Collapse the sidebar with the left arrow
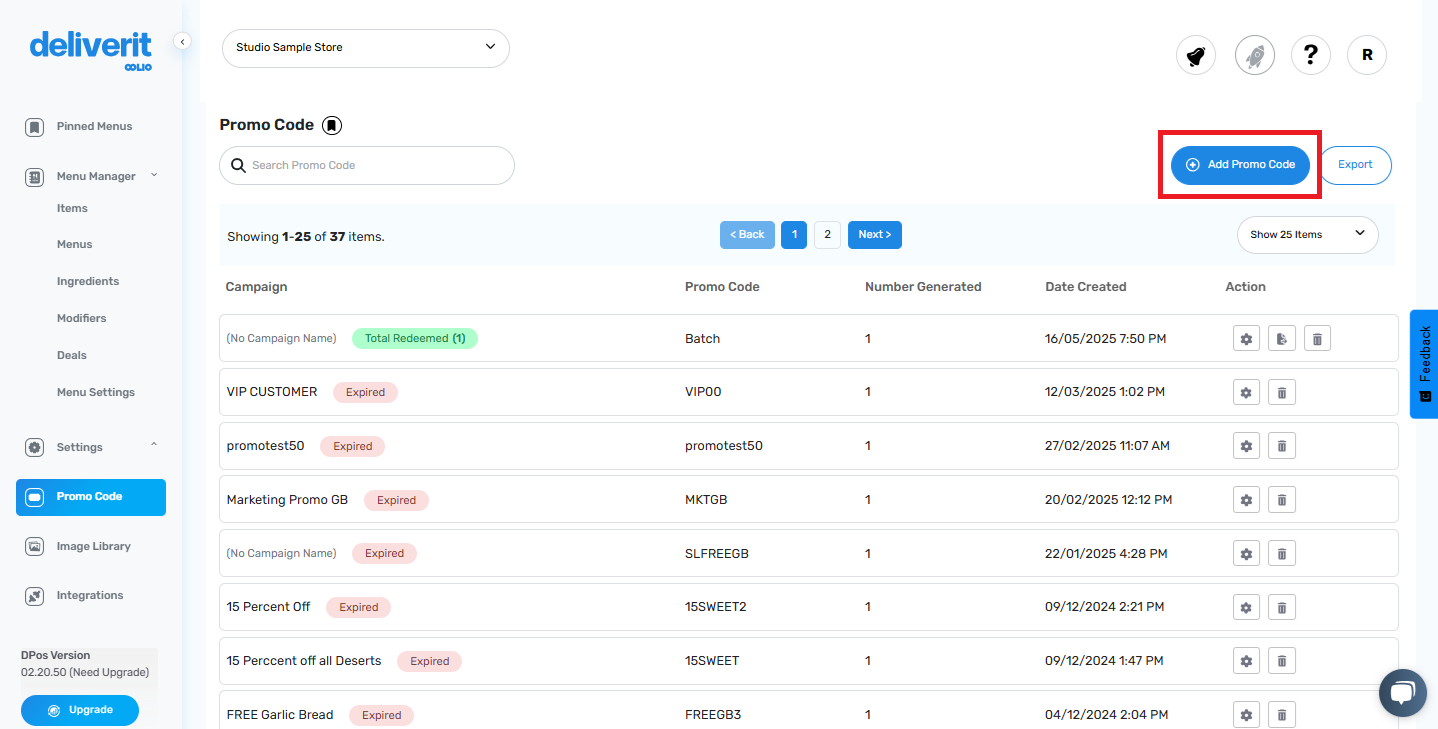1438x729 pixels. [182, 41]
